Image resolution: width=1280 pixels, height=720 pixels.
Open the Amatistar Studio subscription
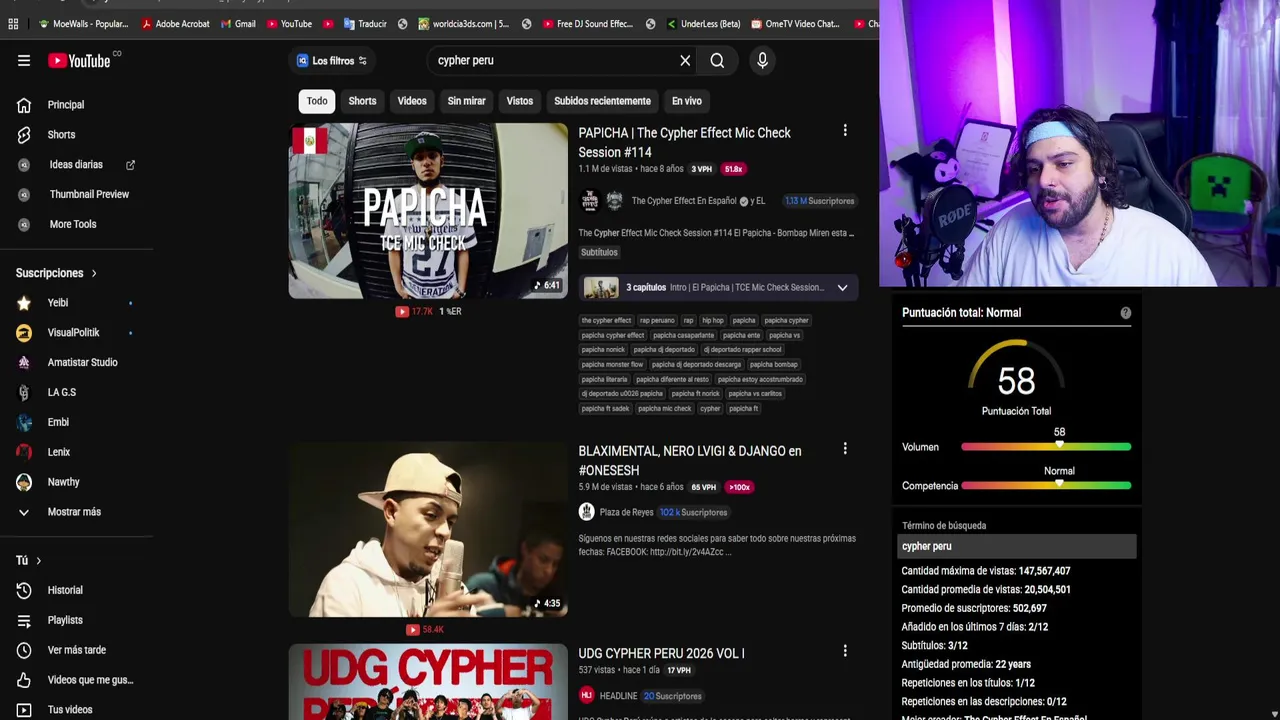click(x=82, y=363)
